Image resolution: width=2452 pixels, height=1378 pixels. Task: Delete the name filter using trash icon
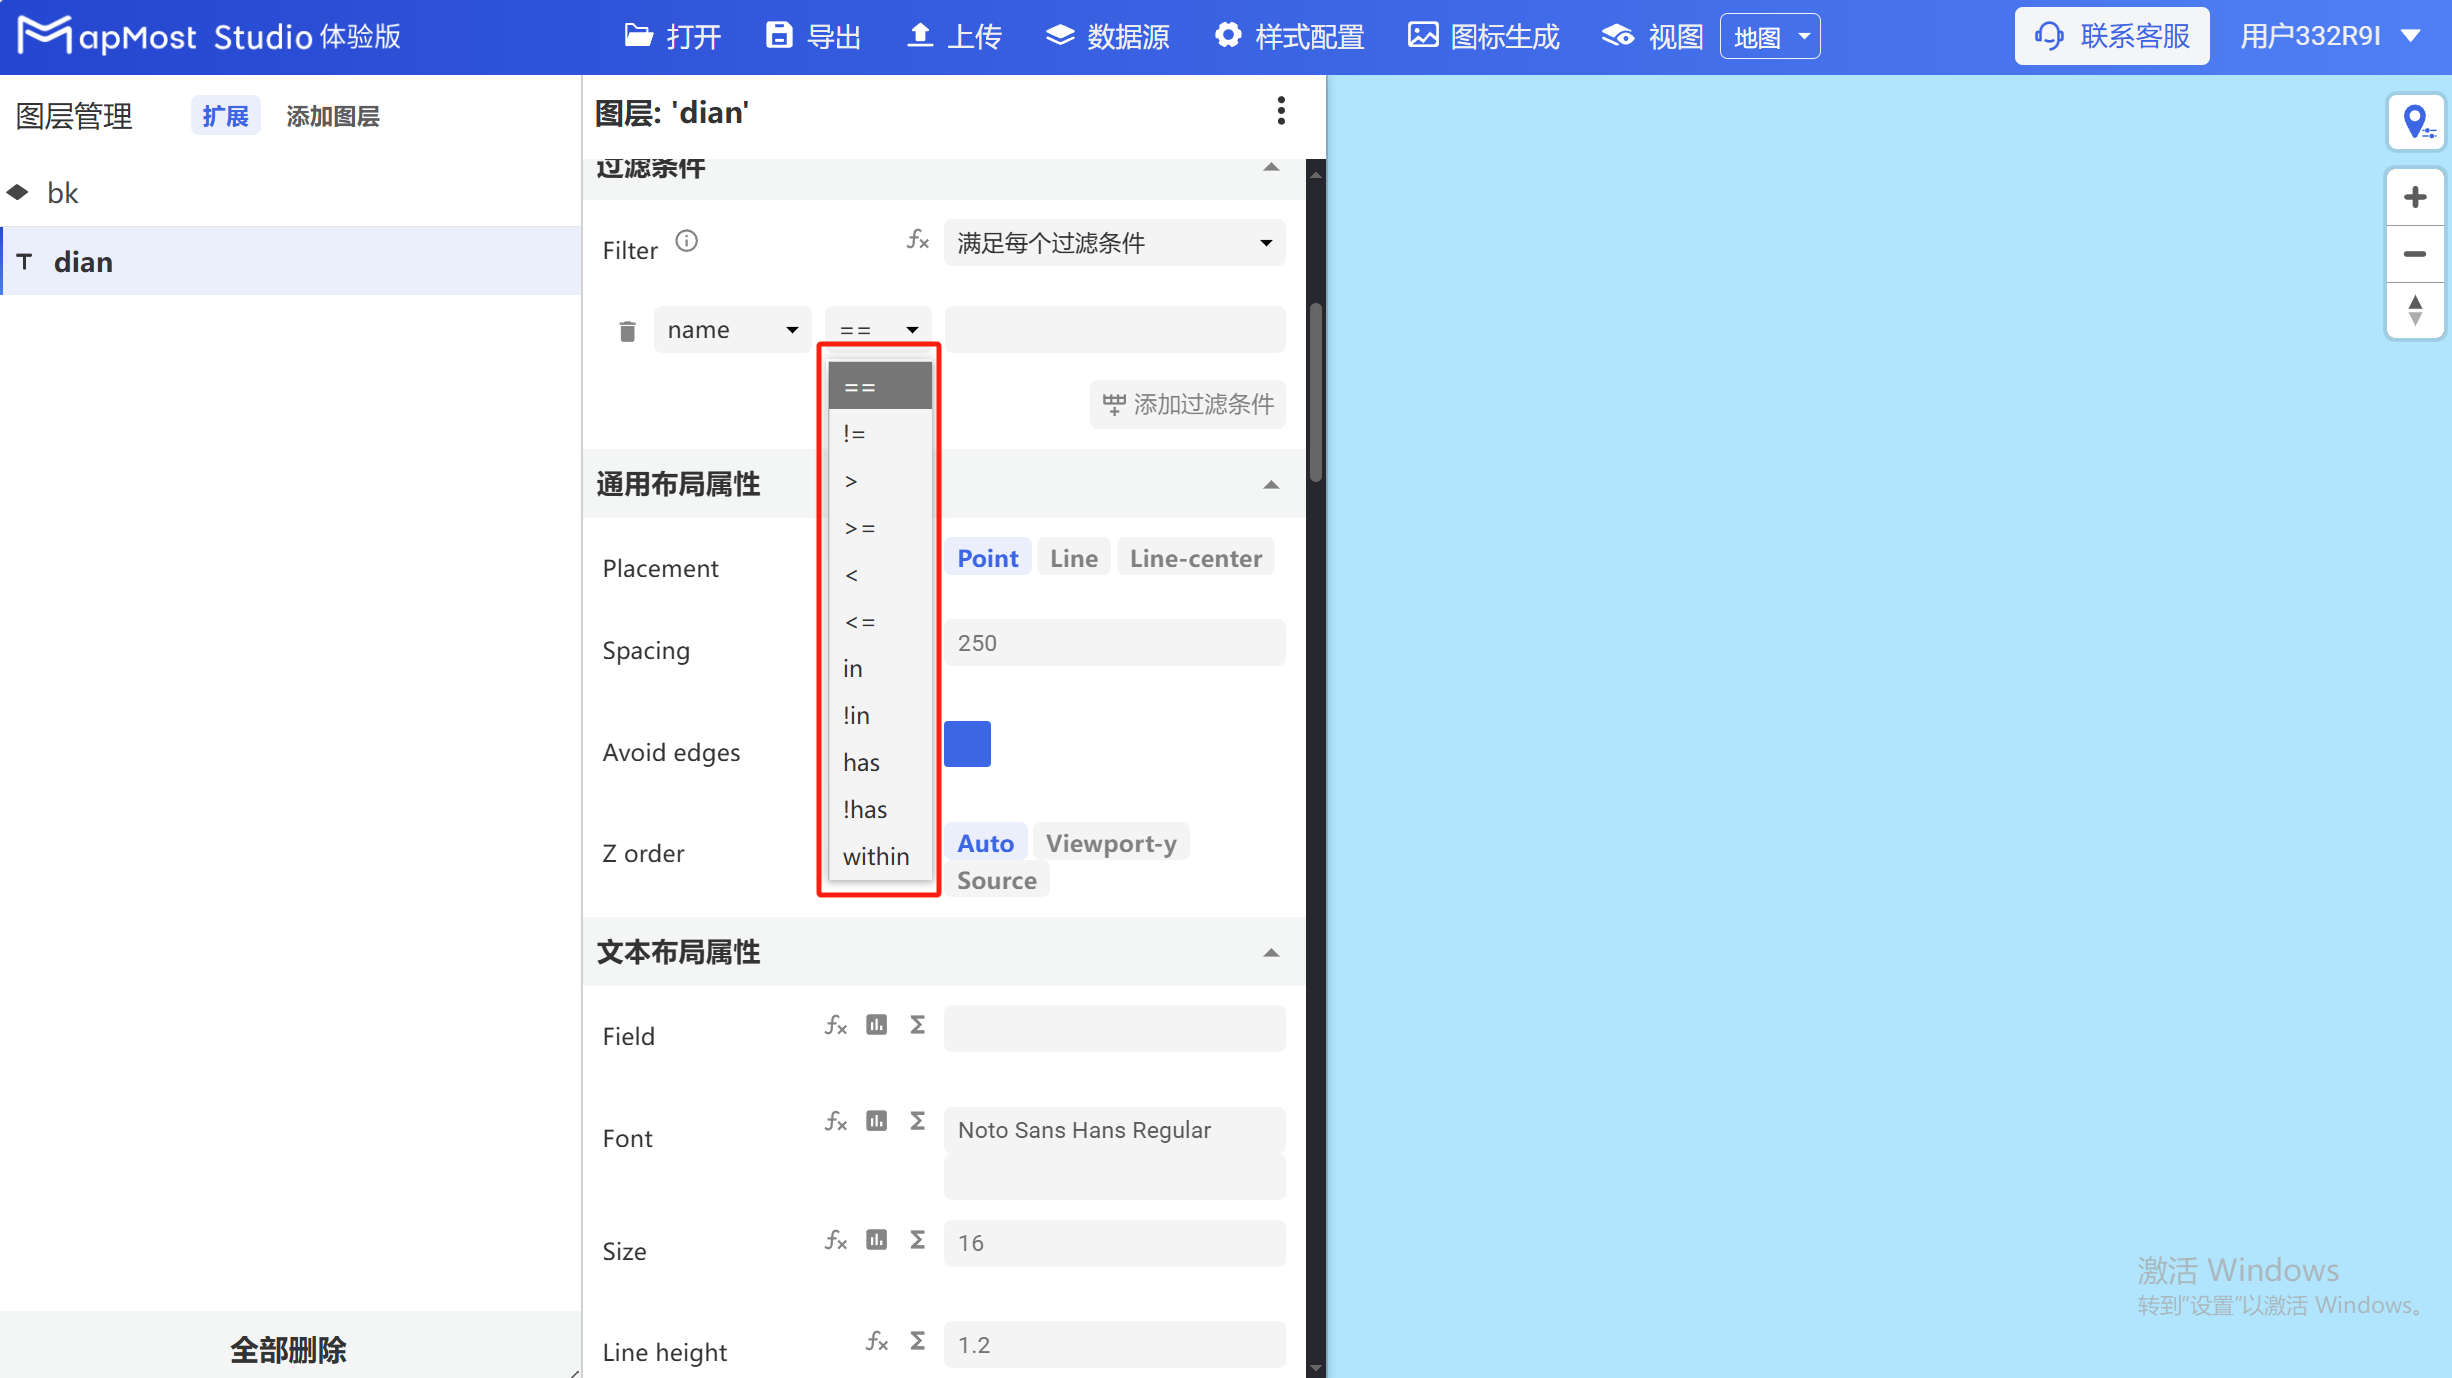(x=627, y=330)
